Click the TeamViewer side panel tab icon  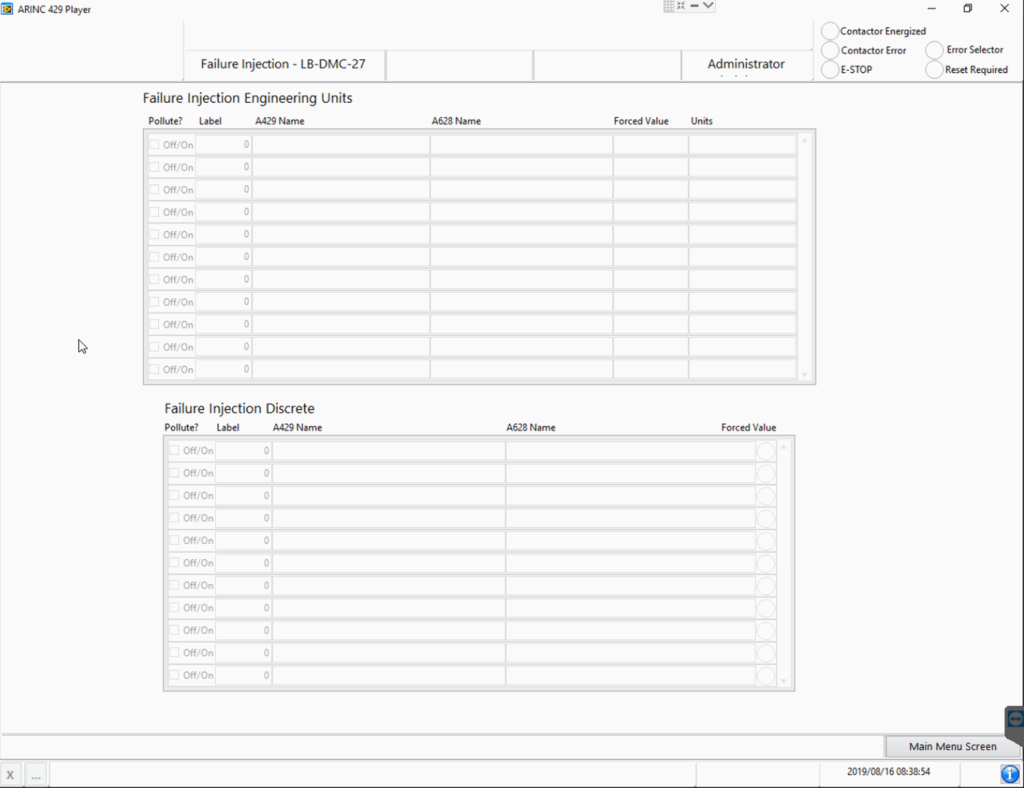point(1015,719)
